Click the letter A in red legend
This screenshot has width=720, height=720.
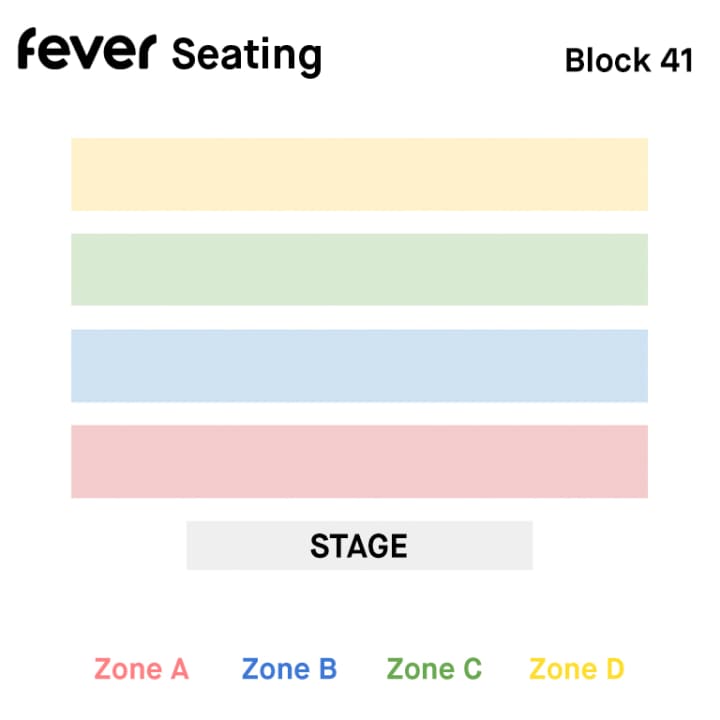pos(180,669)
